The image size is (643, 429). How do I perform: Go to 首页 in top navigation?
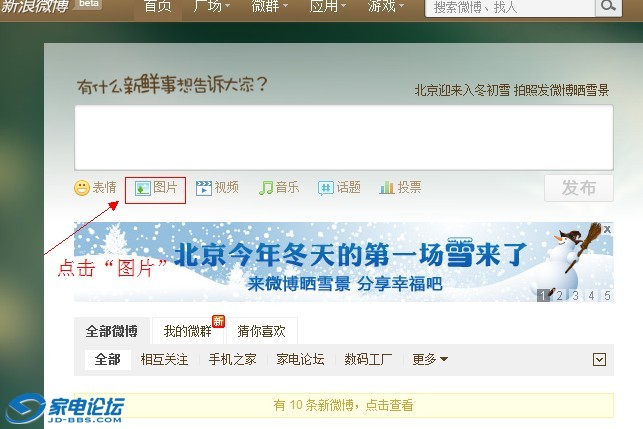click(x=157, y=7)
